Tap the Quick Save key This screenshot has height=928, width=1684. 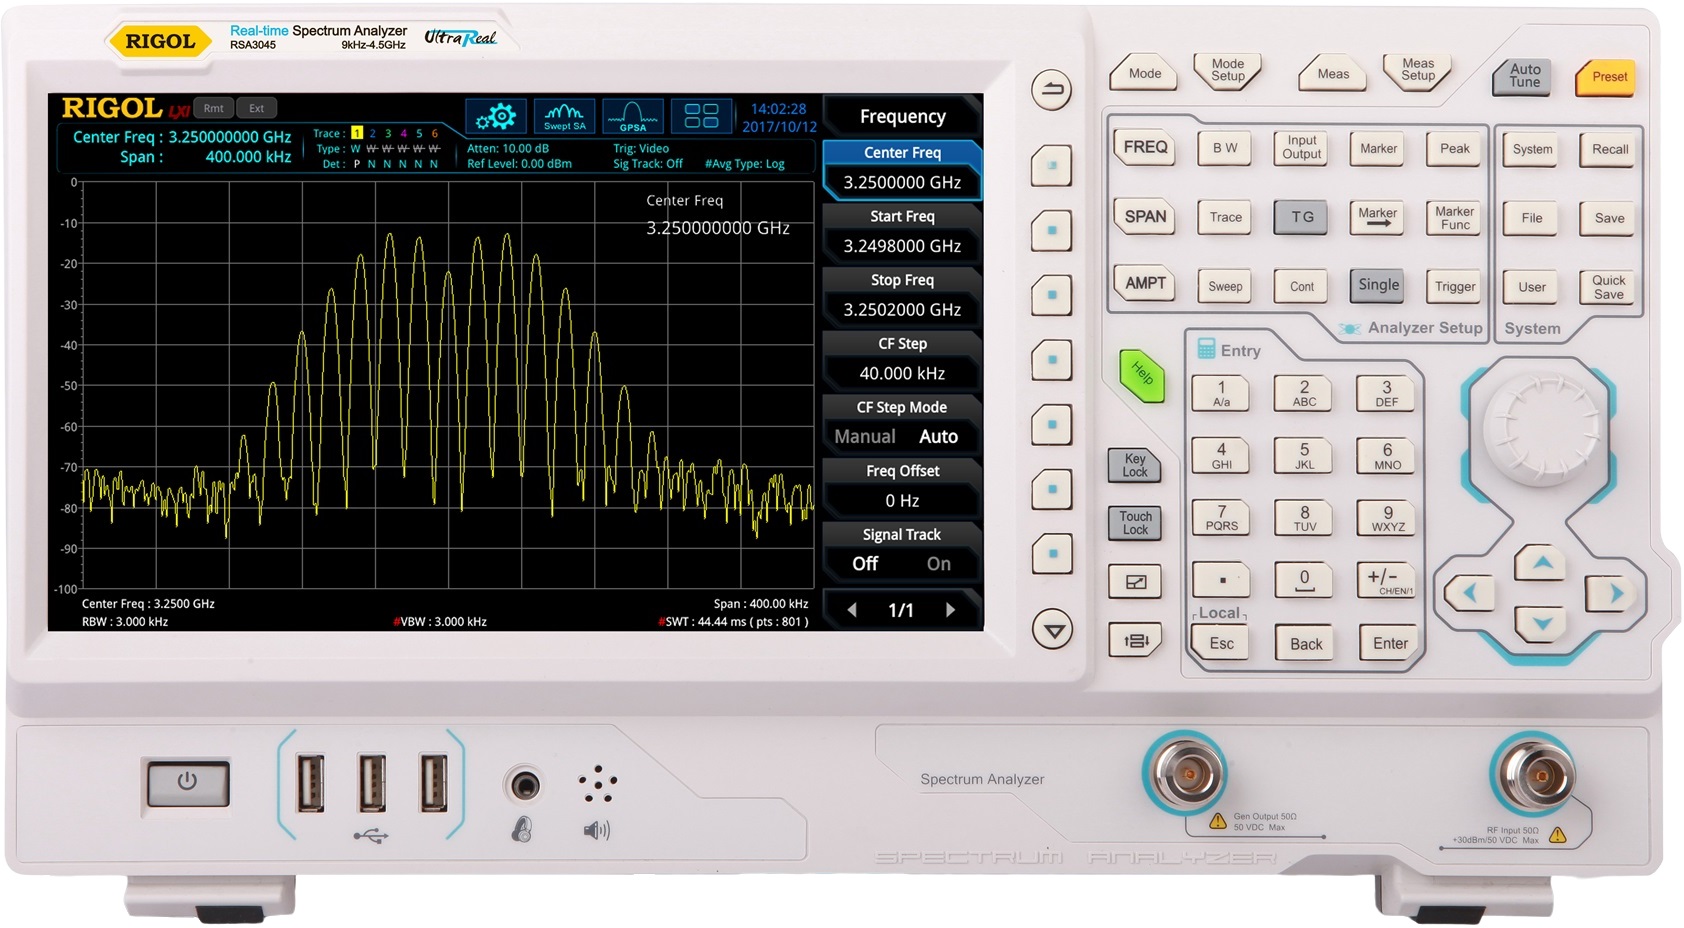pos(1608,287)
